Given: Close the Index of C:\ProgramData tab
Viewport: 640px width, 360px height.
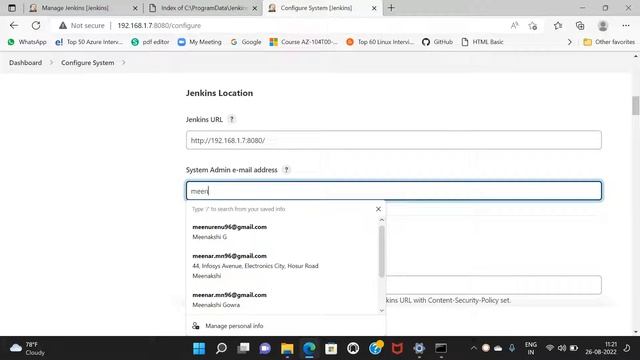Looking at the screenshot, I should click(x=255, y=8).
